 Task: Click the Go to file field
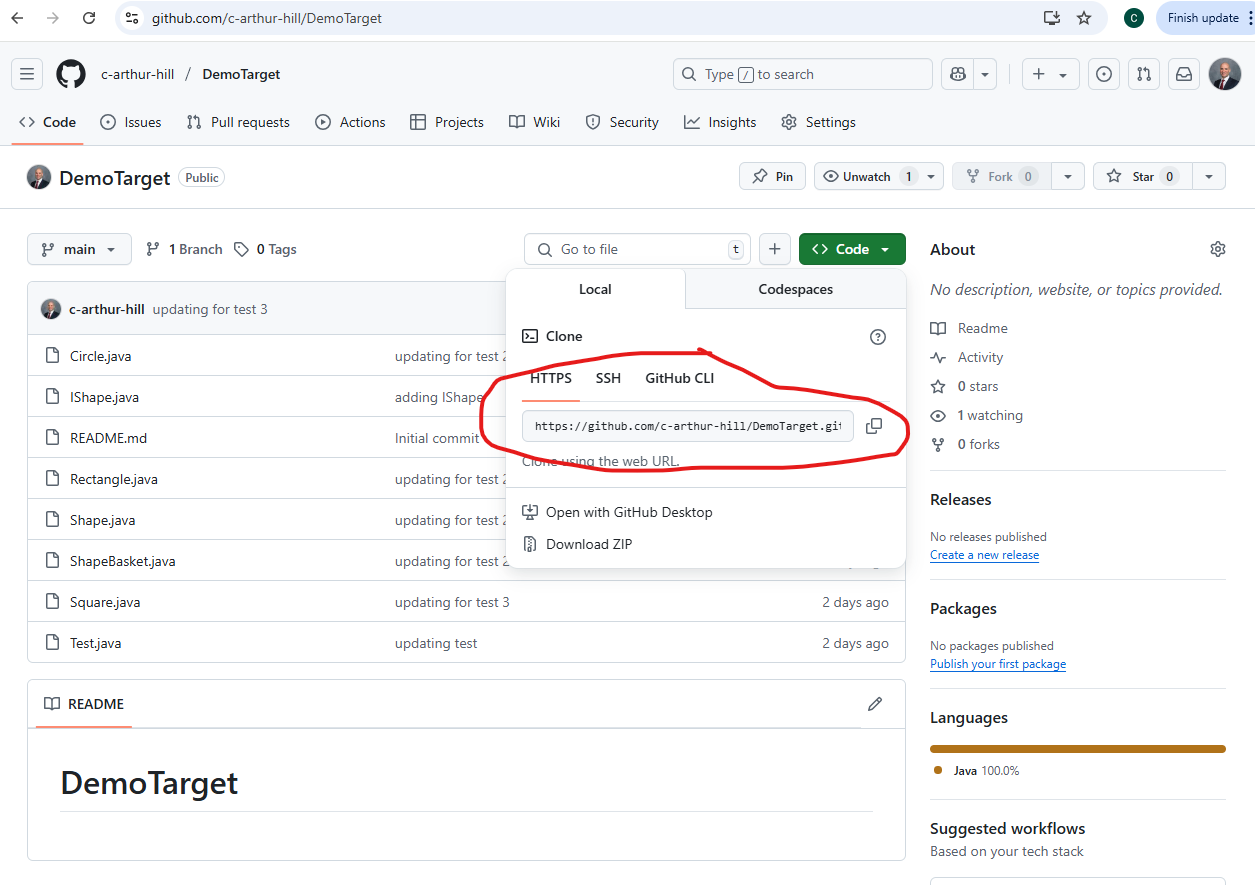pyautogui.click(x=637, y=249)
